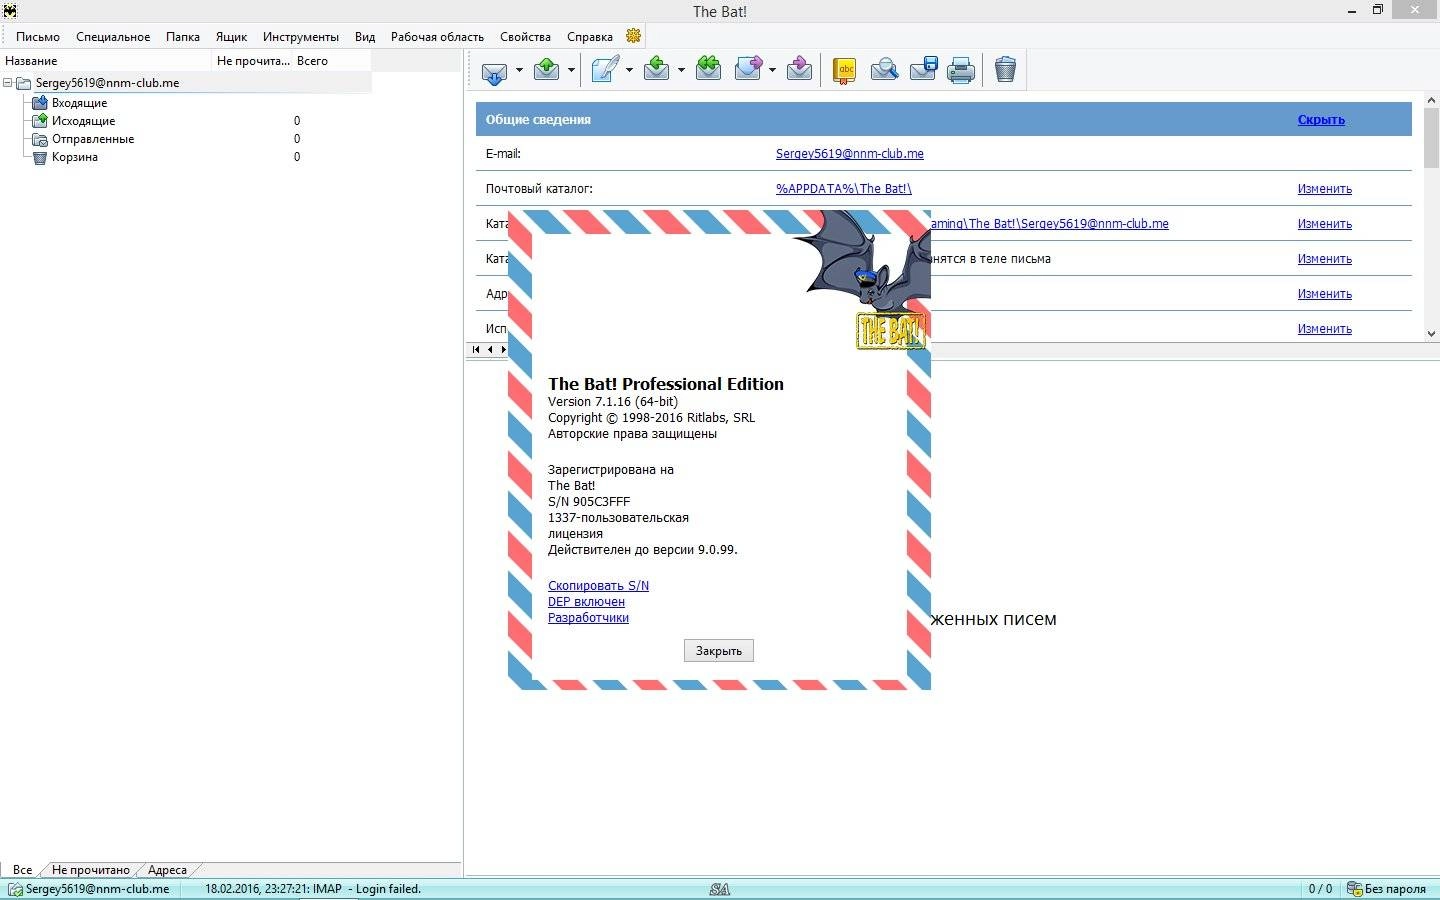This screenshot has width=1440, height=900.
Task: Click the gear icon after the Справка menu
Action: click(x=633, y=36)
